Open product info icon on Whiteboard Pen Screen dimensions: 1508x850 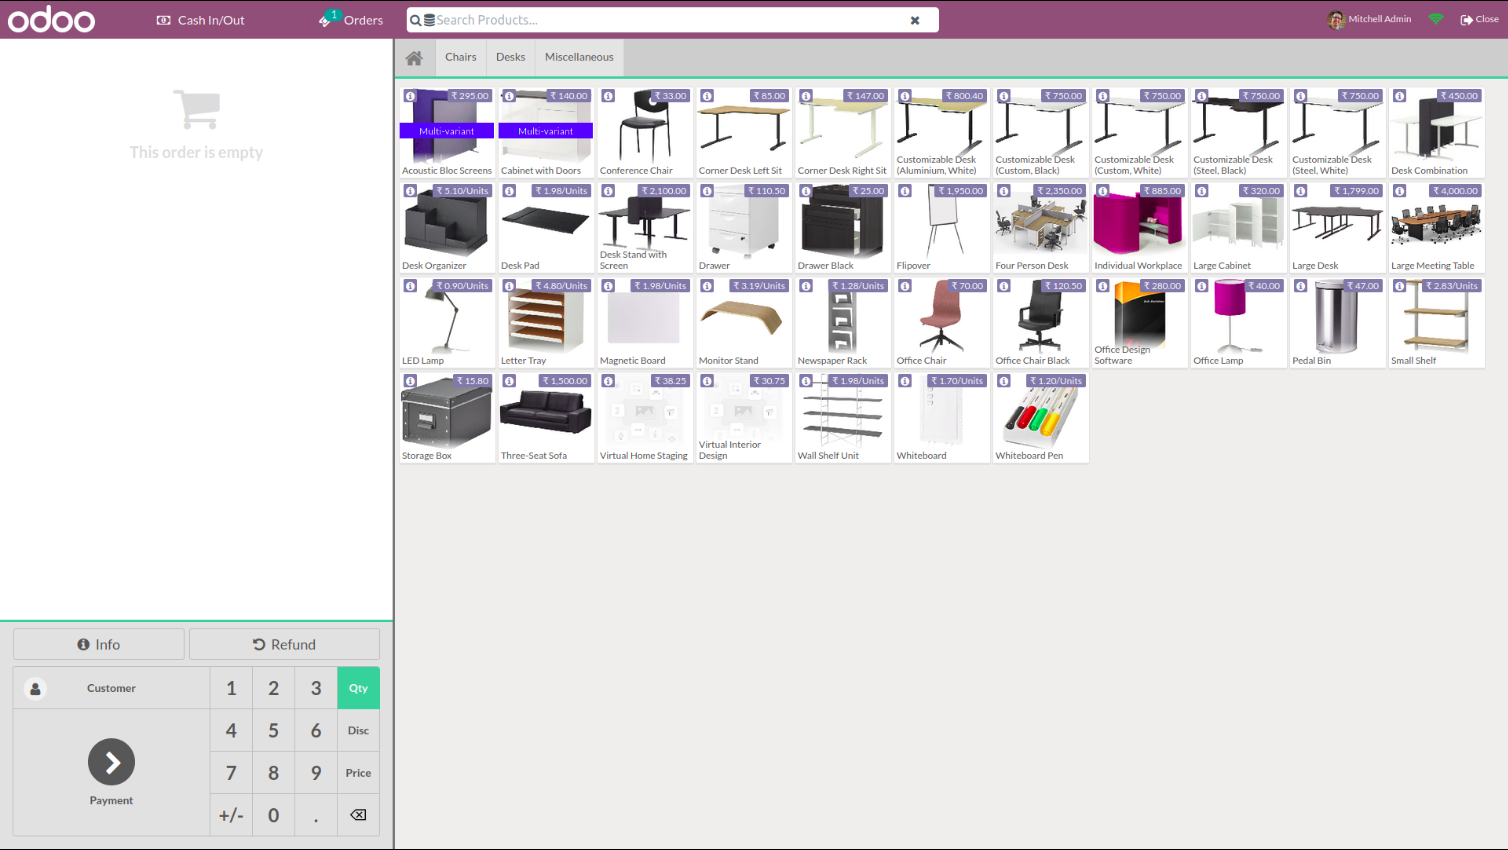tap(1004, 381)
